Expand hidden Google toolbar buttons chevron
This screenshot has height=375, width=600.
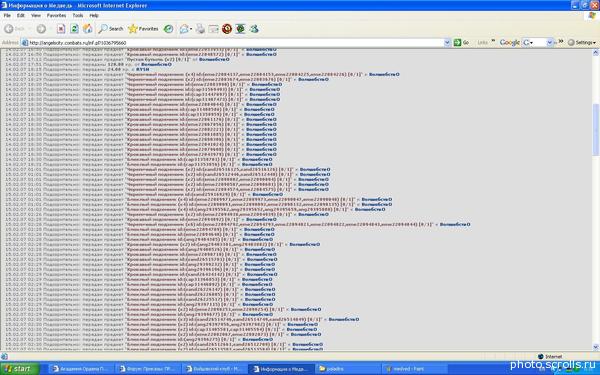(x=561, y=41)
